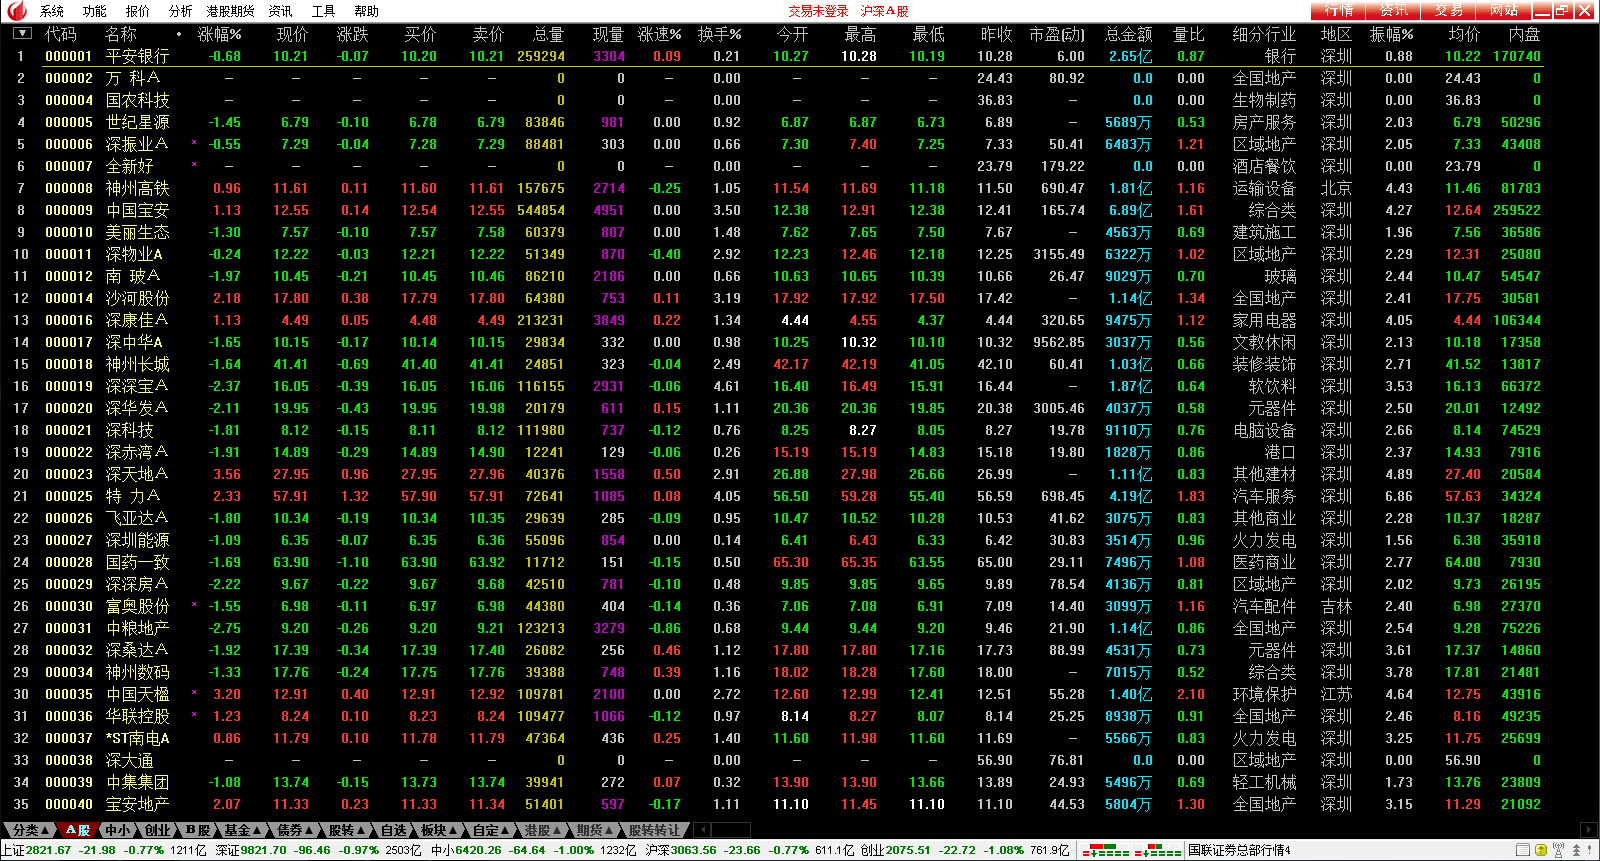This screenshot has height=861, width=1600.
Task: Expand the 基金 tab dropdown
Action: point(243,830)
